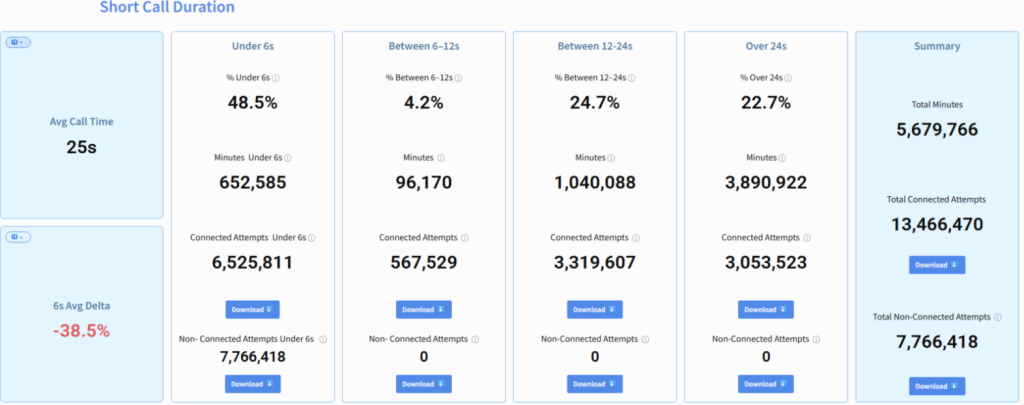Expand the dropdown pill in Avg Call Time panel
This screenshot has width=1024, height=405.
click(x=17, y=42)
